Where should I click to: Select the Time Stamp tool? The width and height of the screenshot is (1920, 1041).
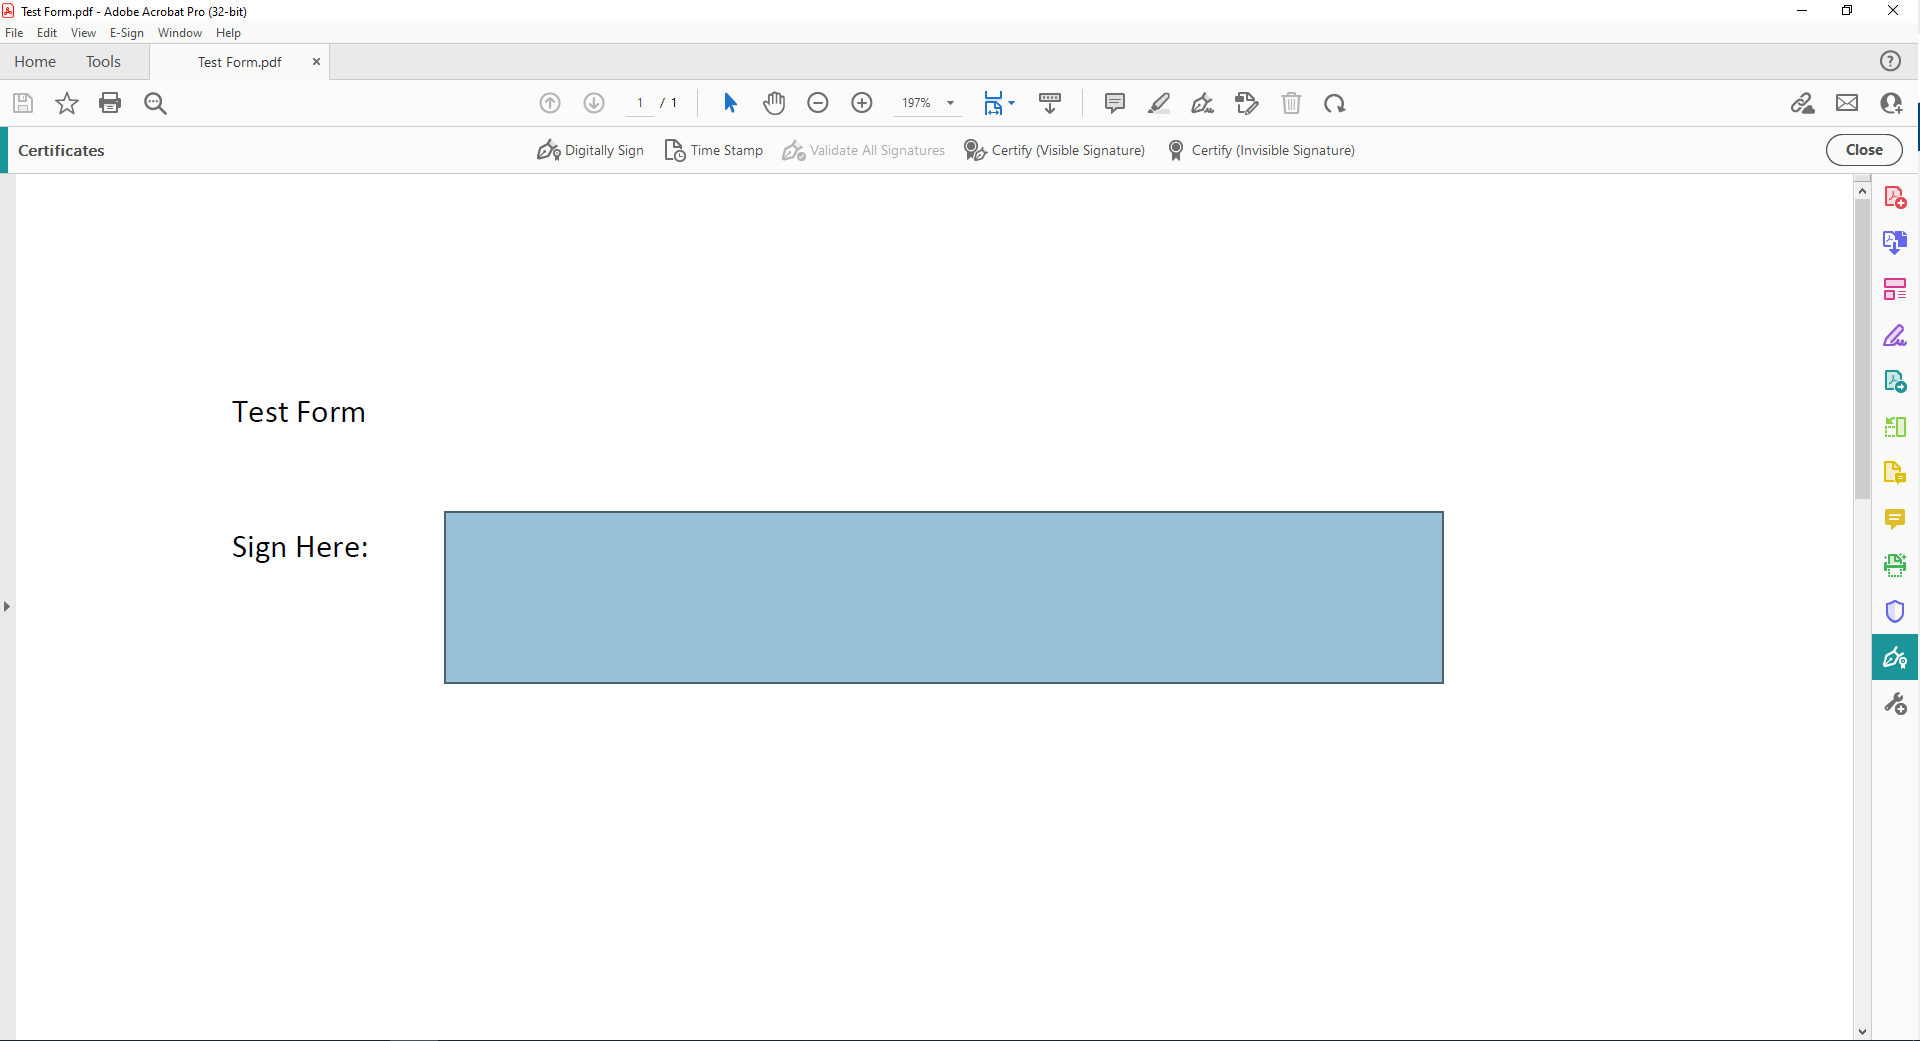[x=714, y=150]
